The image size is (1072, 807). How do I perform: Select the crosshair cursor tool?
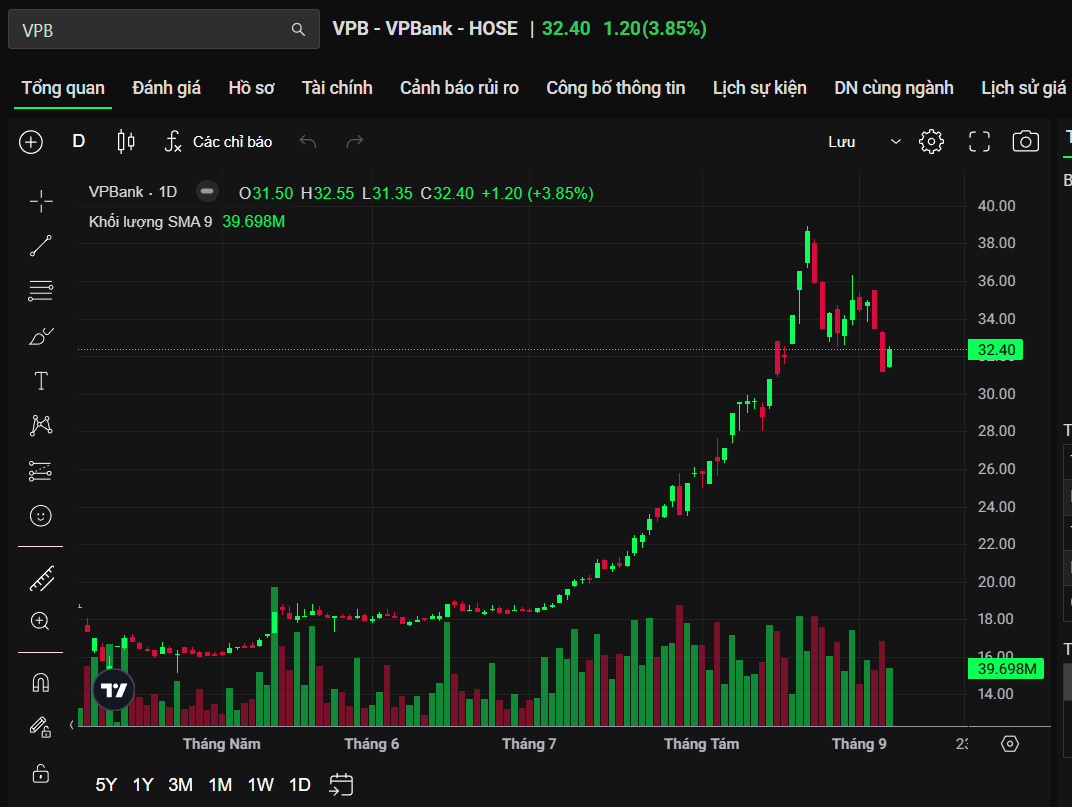click(x=41, y=201)
